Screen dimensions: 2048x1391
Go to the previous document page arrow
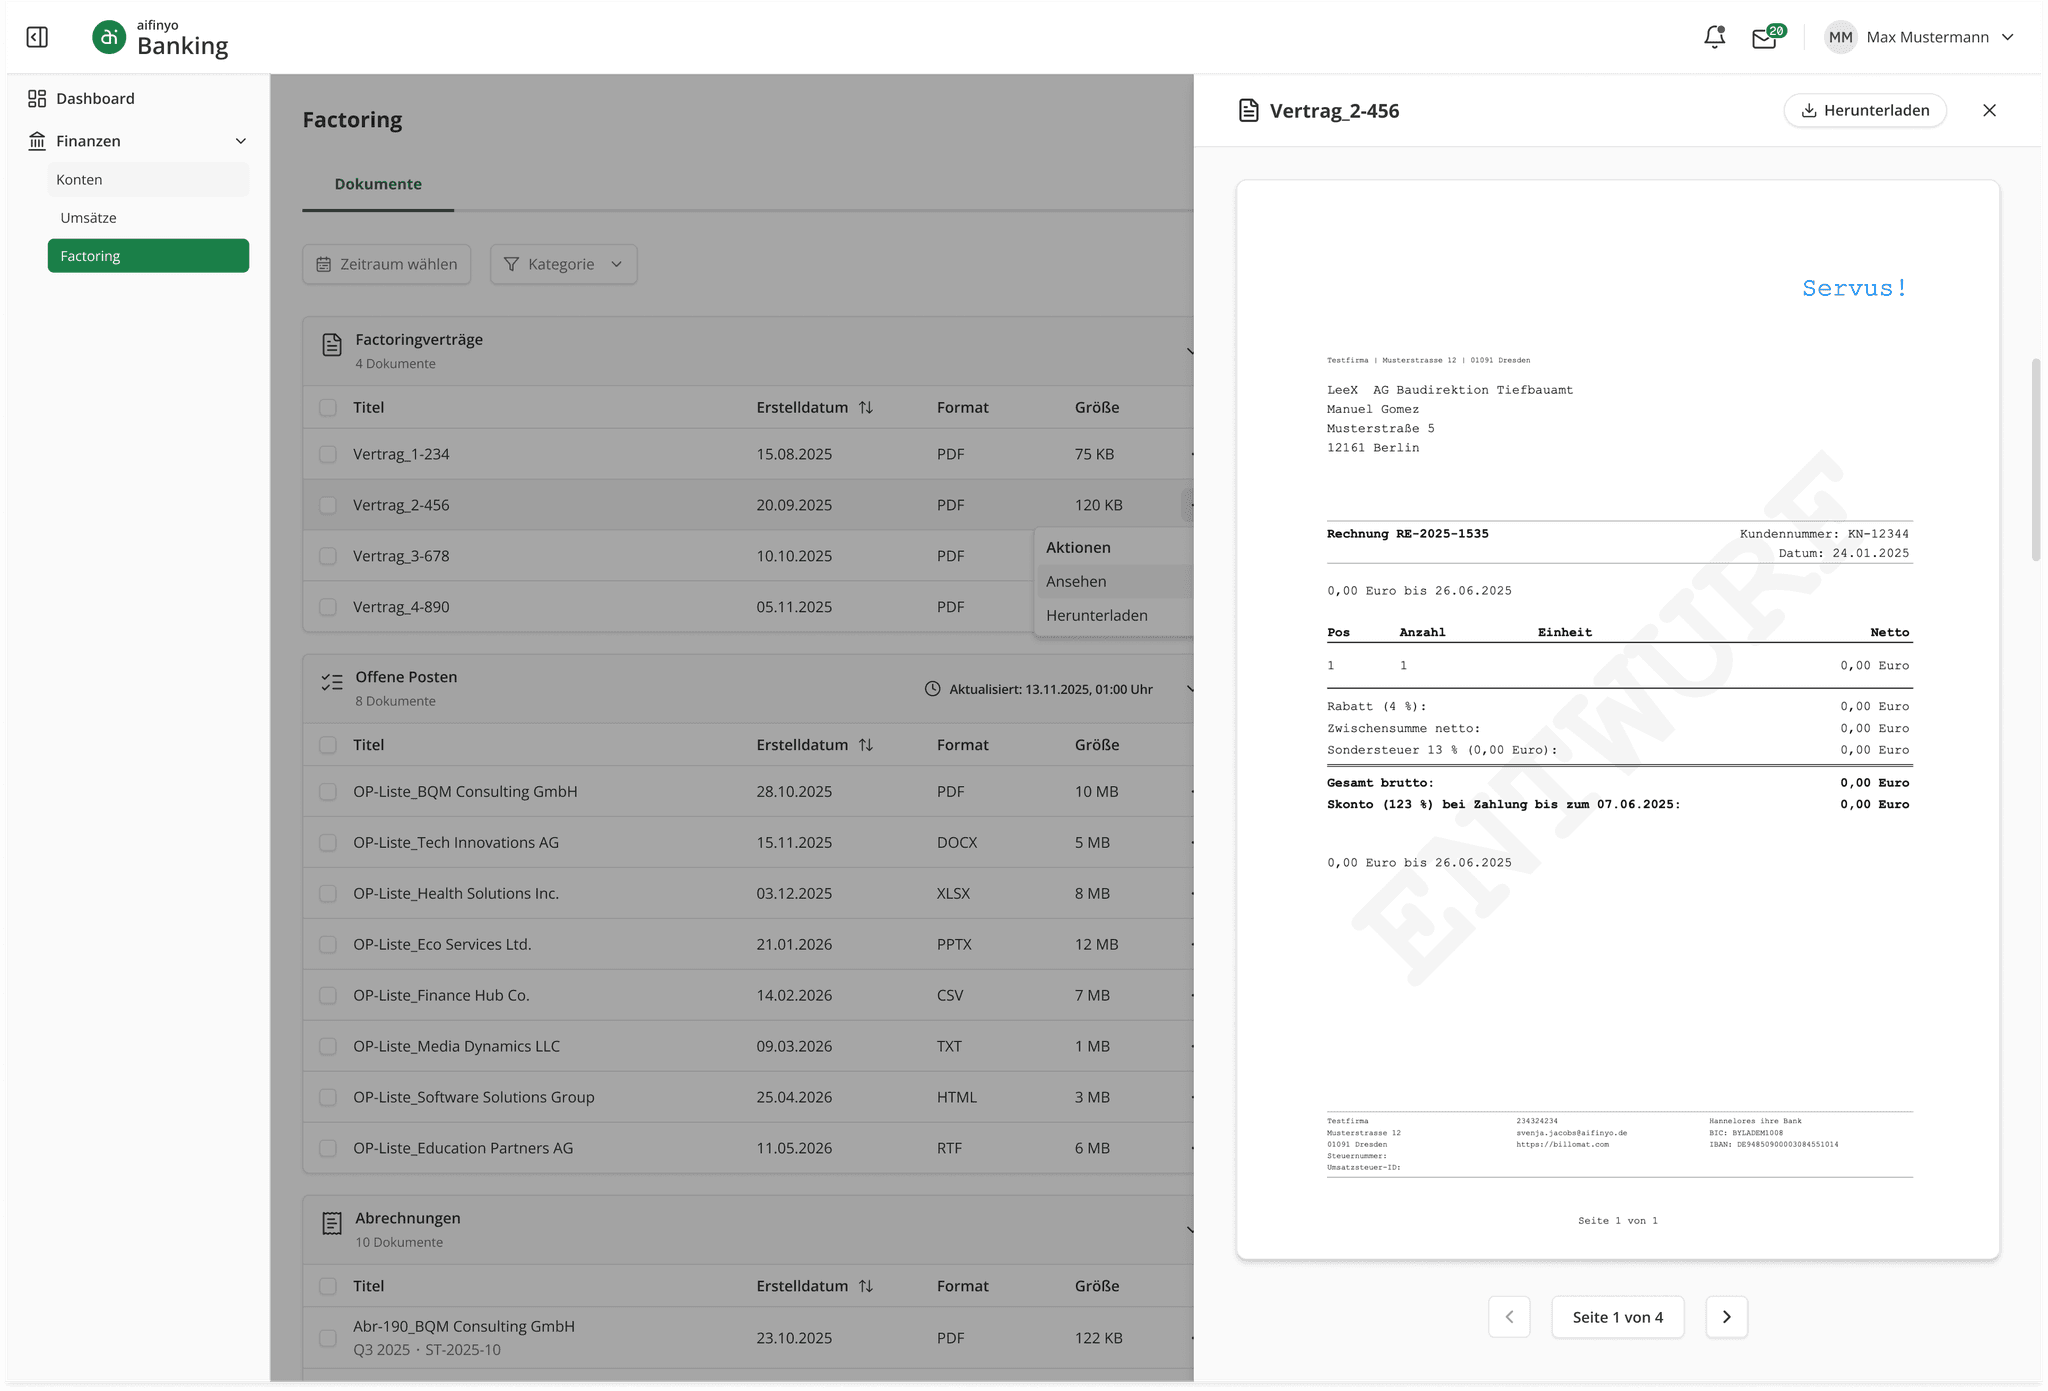pos(1509,1317)
